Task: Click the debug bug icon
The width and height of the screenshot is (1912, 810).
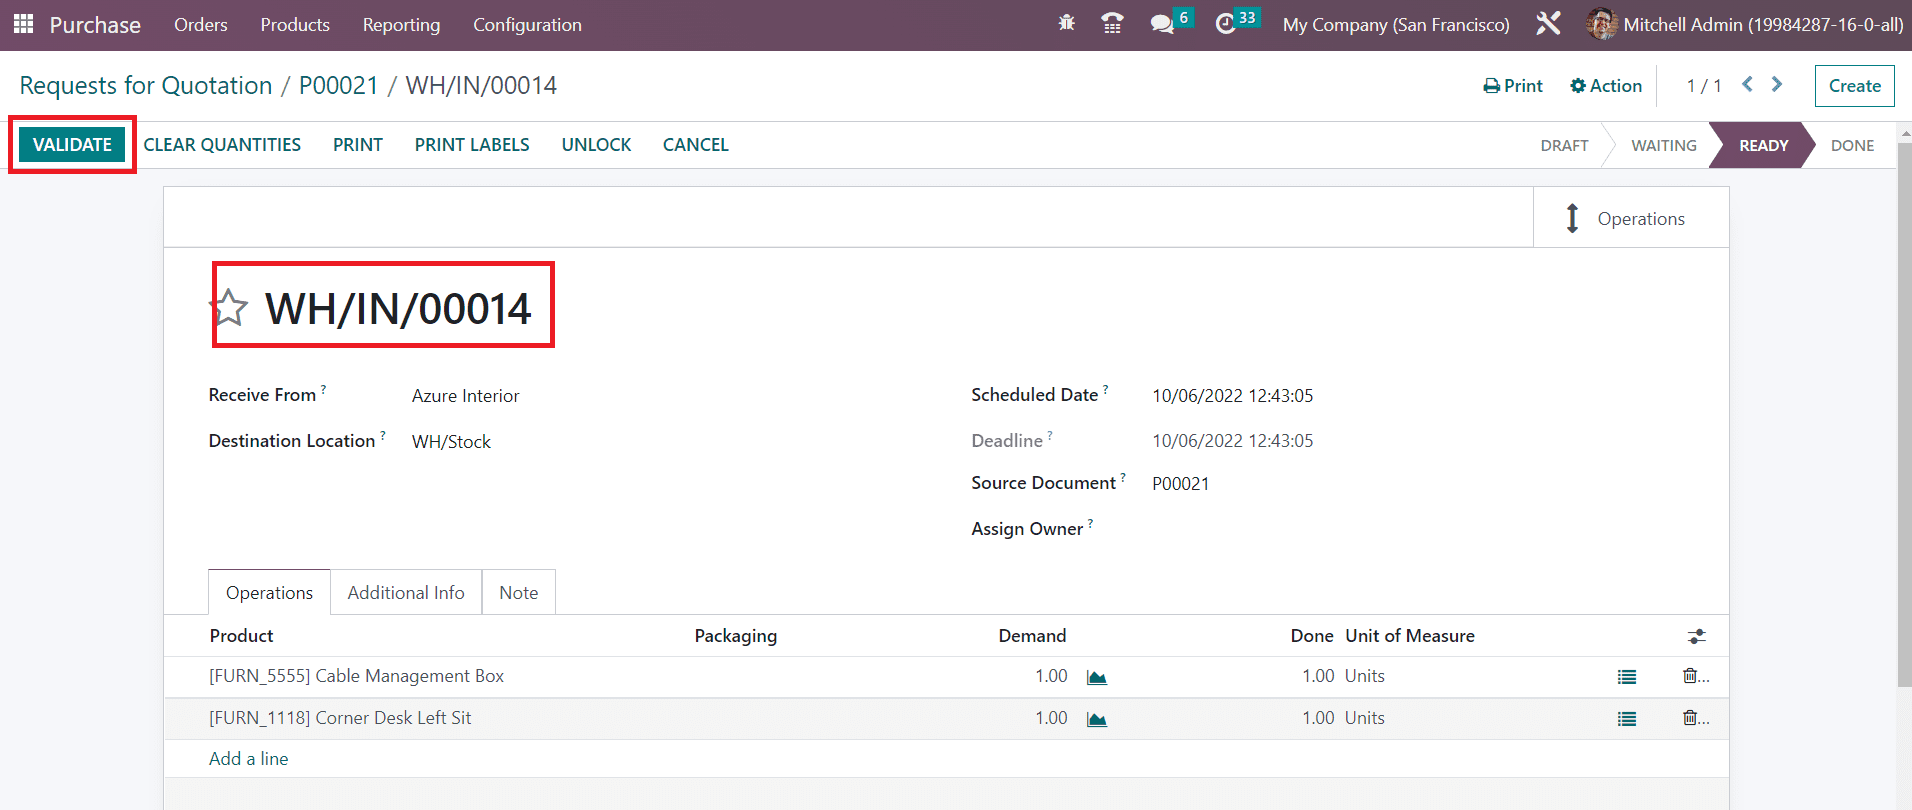Action: click(1066, 24)
